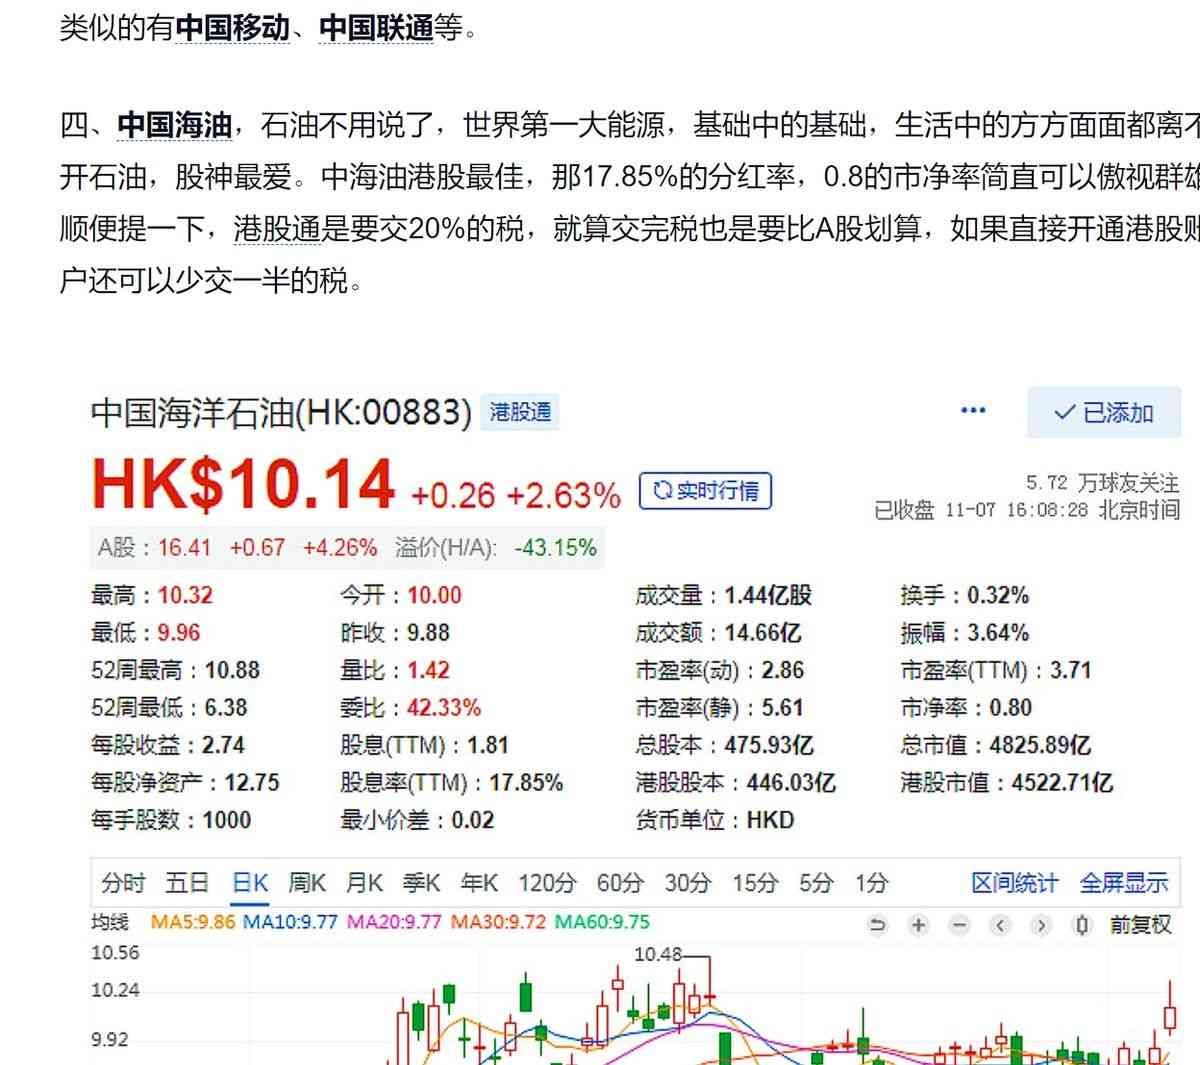The image size is (1200, 1065).
Task: Zoom in chart with plus icon
Action: [918, 925]
